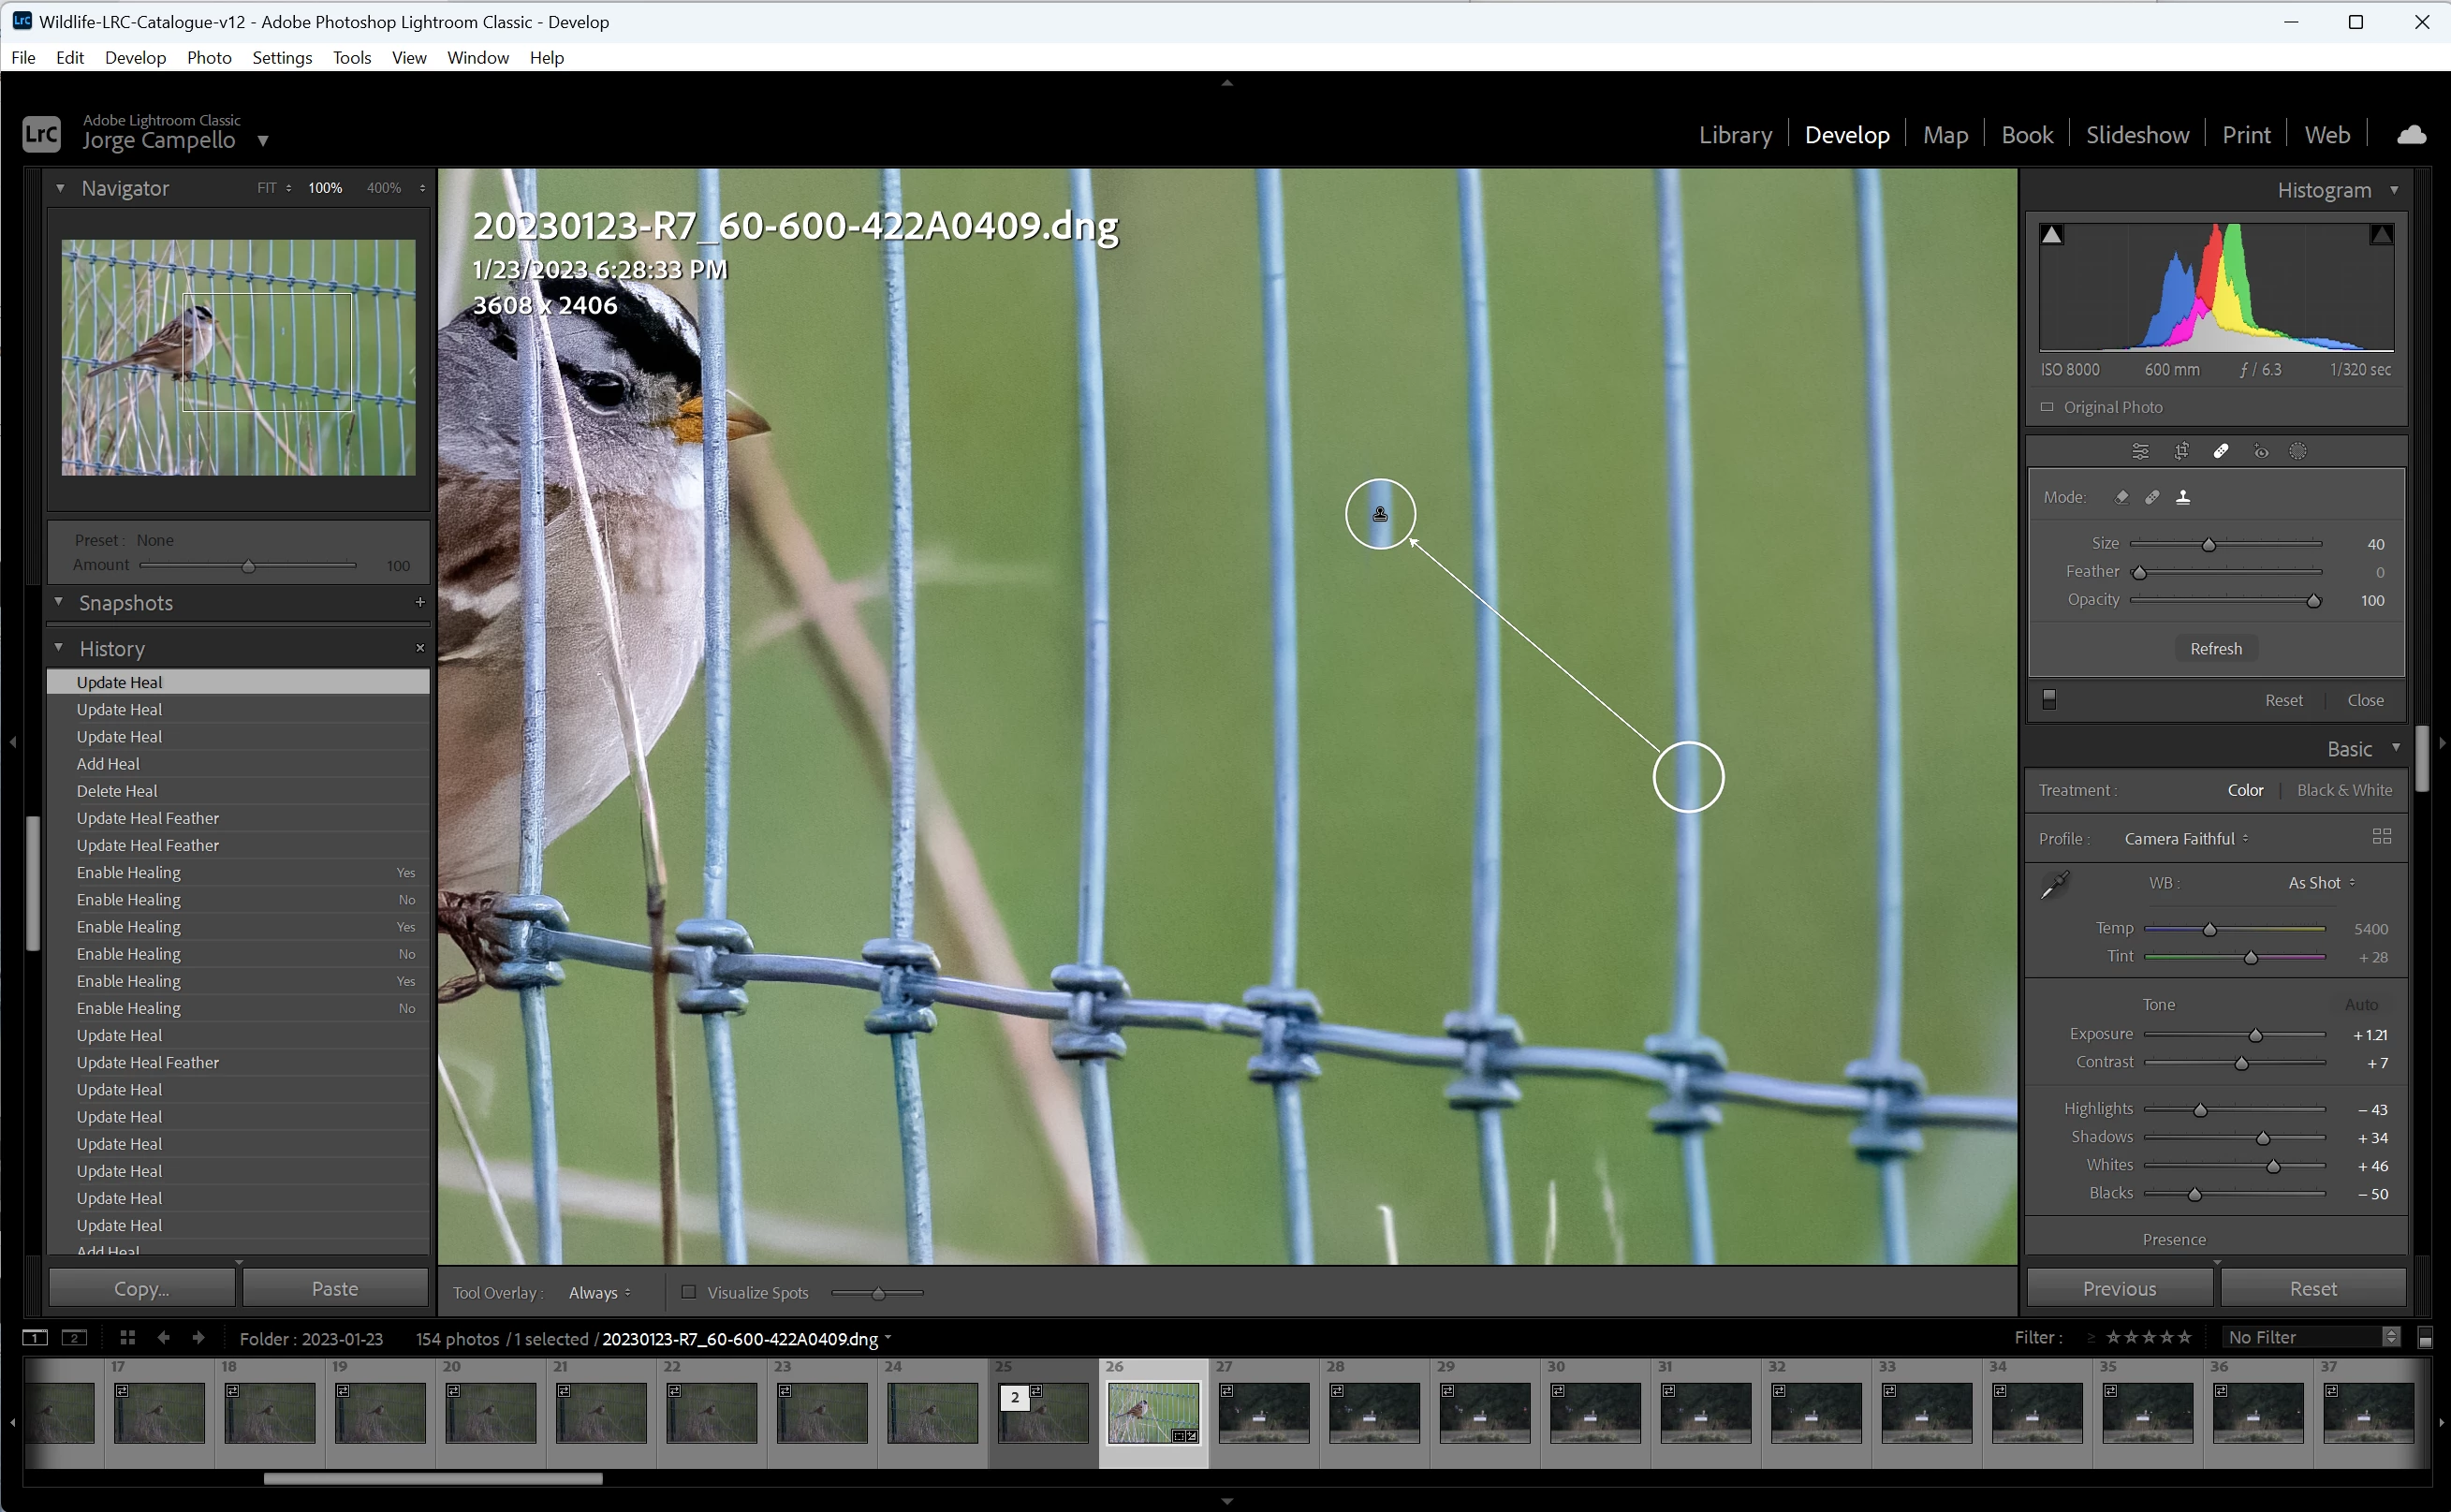This screenshot has height=1512, width=2451.
Task: Open the Camera Faithful profile dropdown
Action: (x=2186, y=839)
